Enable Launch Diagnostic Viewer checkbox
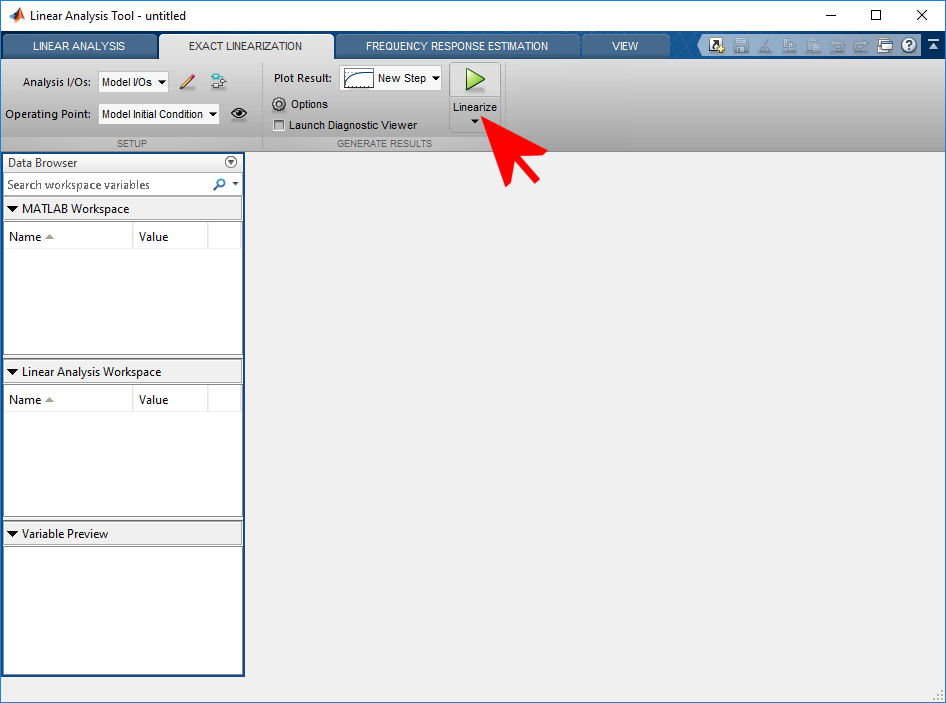The height and width of the screenshot is (703, 946). pos(279,126)
